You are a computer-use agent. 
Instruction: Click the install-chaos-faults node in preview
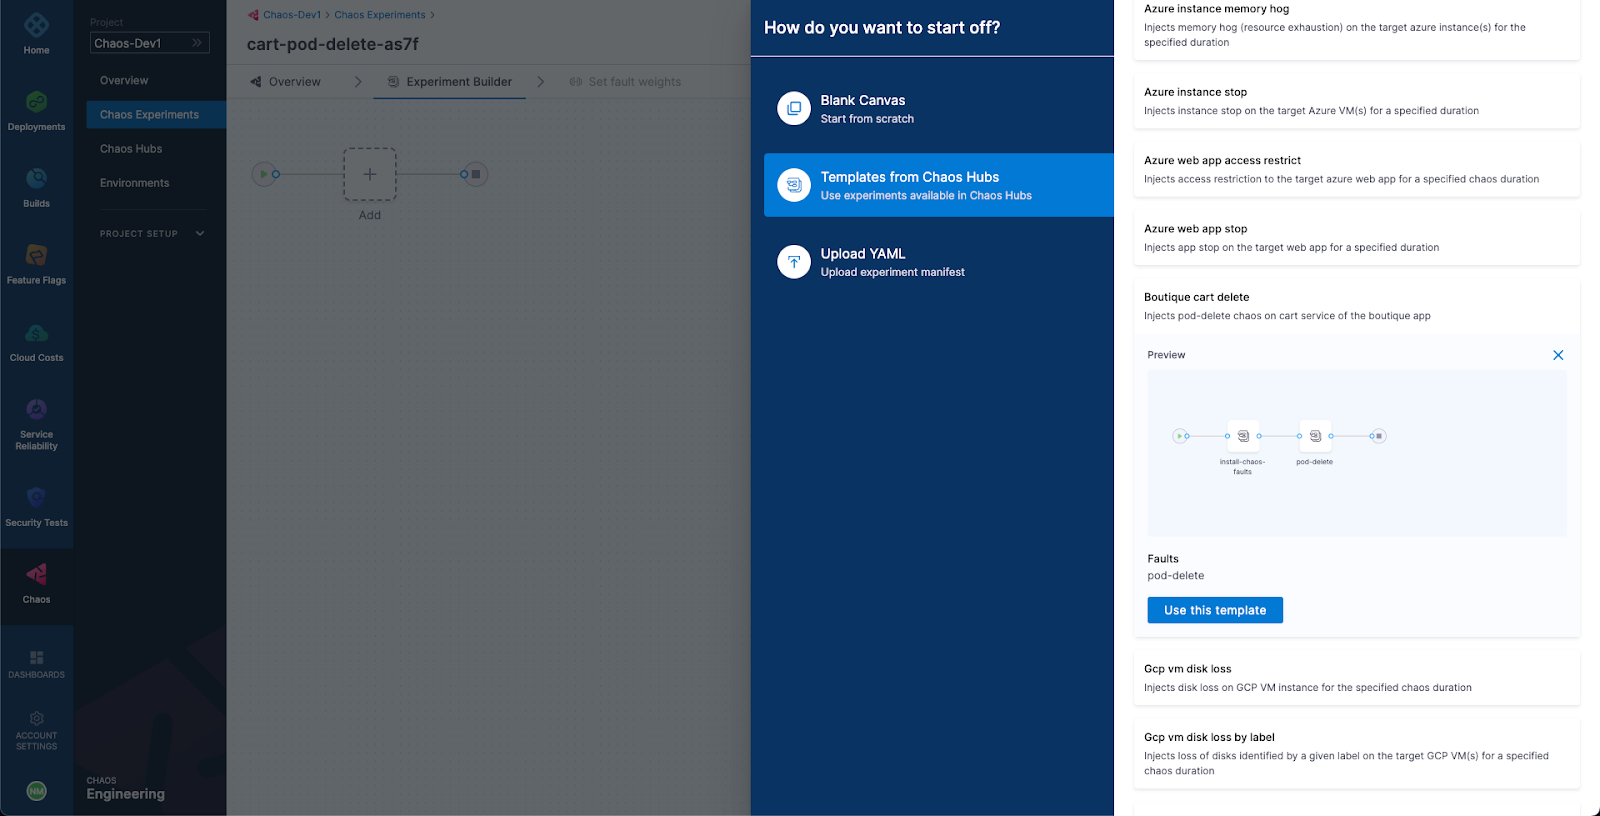click(1243, 436)
